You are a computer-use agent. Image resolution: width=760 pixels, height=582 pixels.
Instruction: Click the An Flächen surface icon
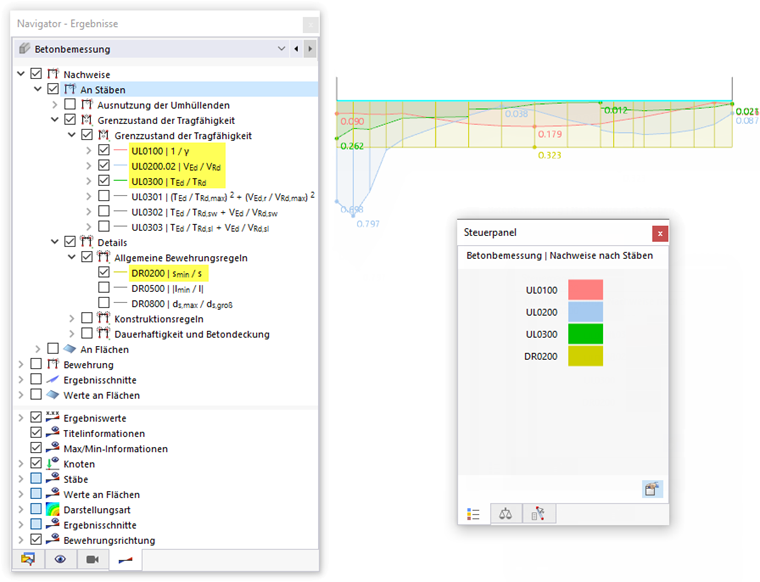[x=70, y=349]
